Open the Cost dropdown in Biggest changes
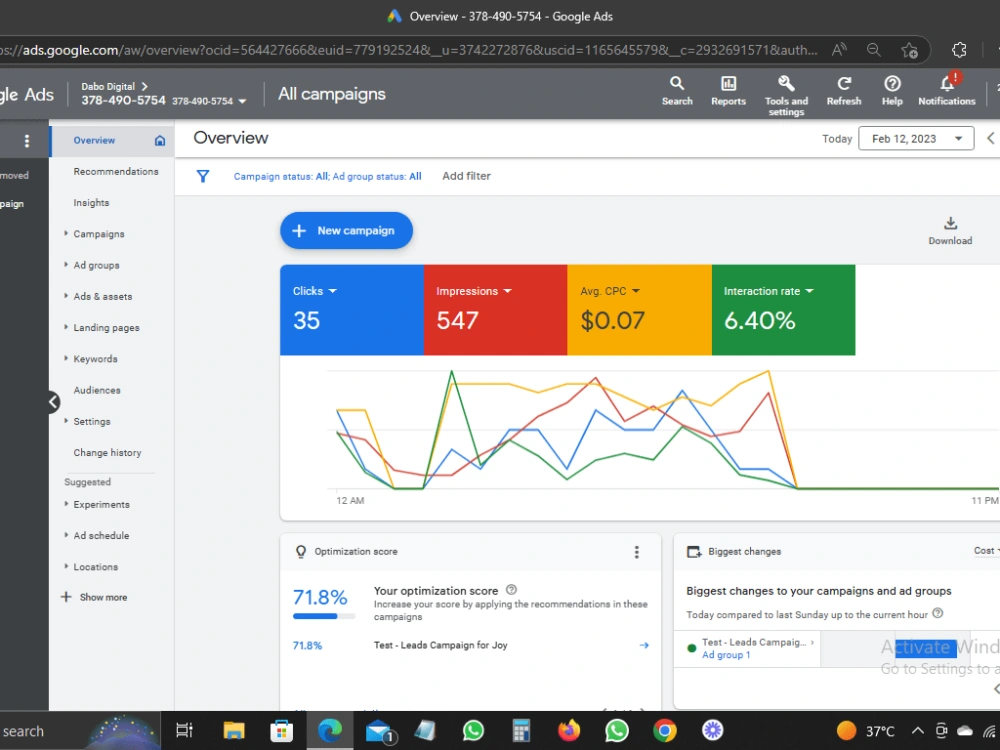The height and width of the screenshot is (750, 1000). pyautogui.click(x=986, y=550)
